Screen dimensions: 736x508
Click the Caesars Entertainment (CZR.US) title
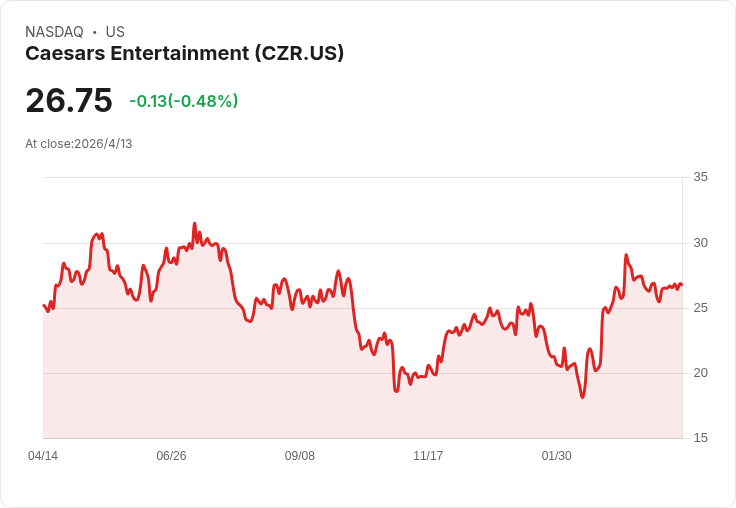pos(184,53)
